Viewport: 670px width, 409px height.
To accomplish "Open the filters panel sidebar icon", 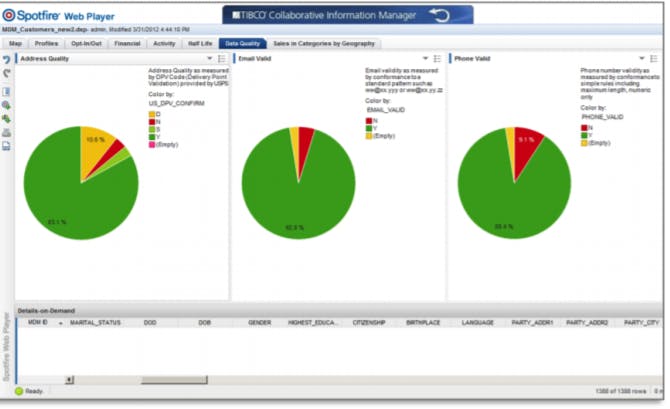I will coord(6,91).
